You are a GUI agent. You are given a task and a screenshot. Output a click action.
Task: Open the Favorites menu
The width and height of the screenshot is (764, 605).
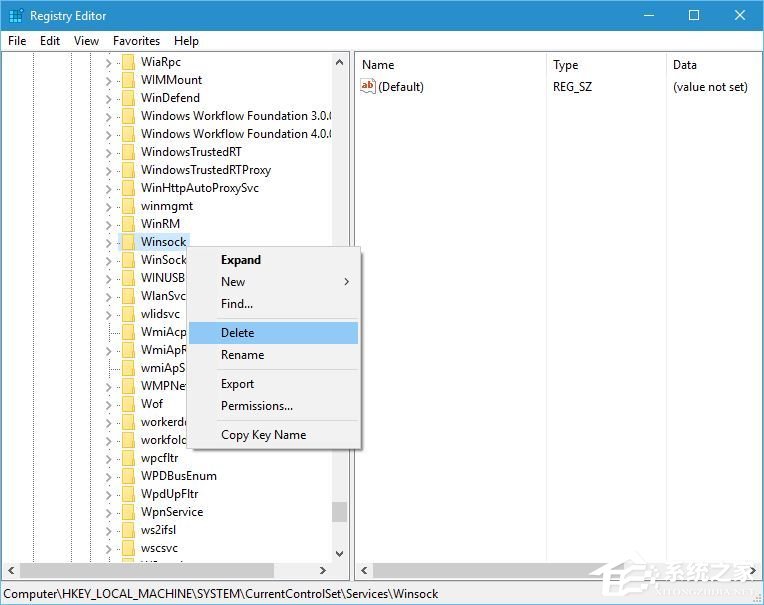click(x=136, y=41)
